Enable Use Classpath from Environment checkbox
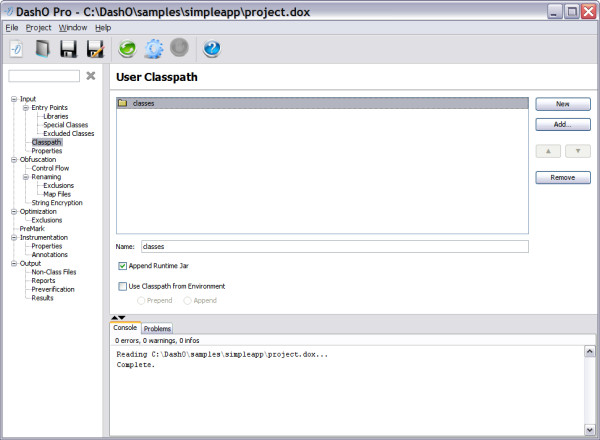600x440 pixels. pyautogui.click(x=122, y=286)
